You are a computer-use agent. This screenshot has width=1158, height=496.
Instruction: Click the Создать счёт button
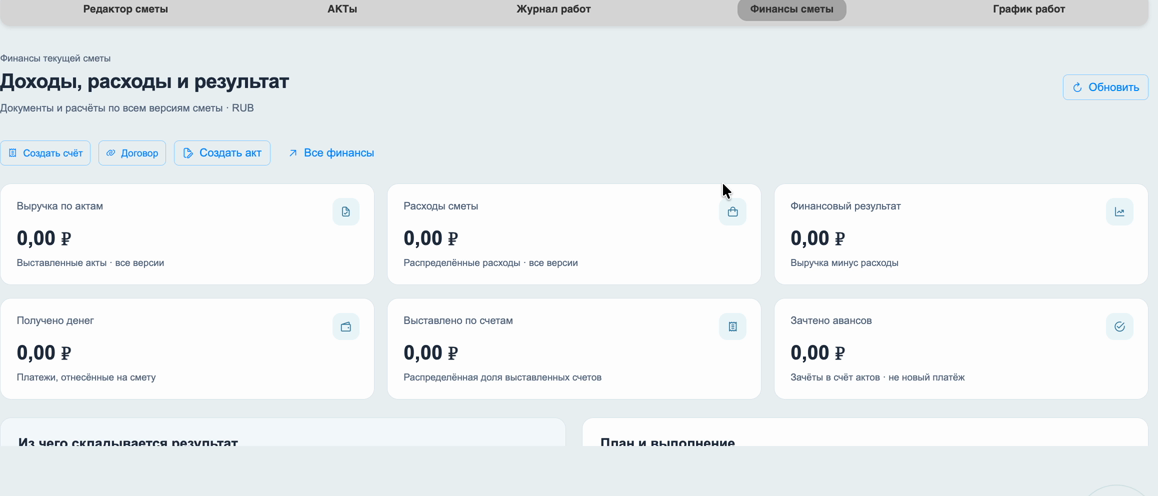45,153
